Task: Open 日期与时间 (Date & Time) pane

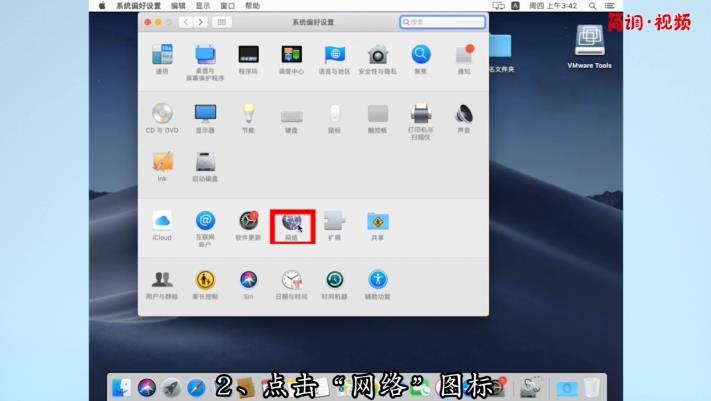Action: click(291, 284)
